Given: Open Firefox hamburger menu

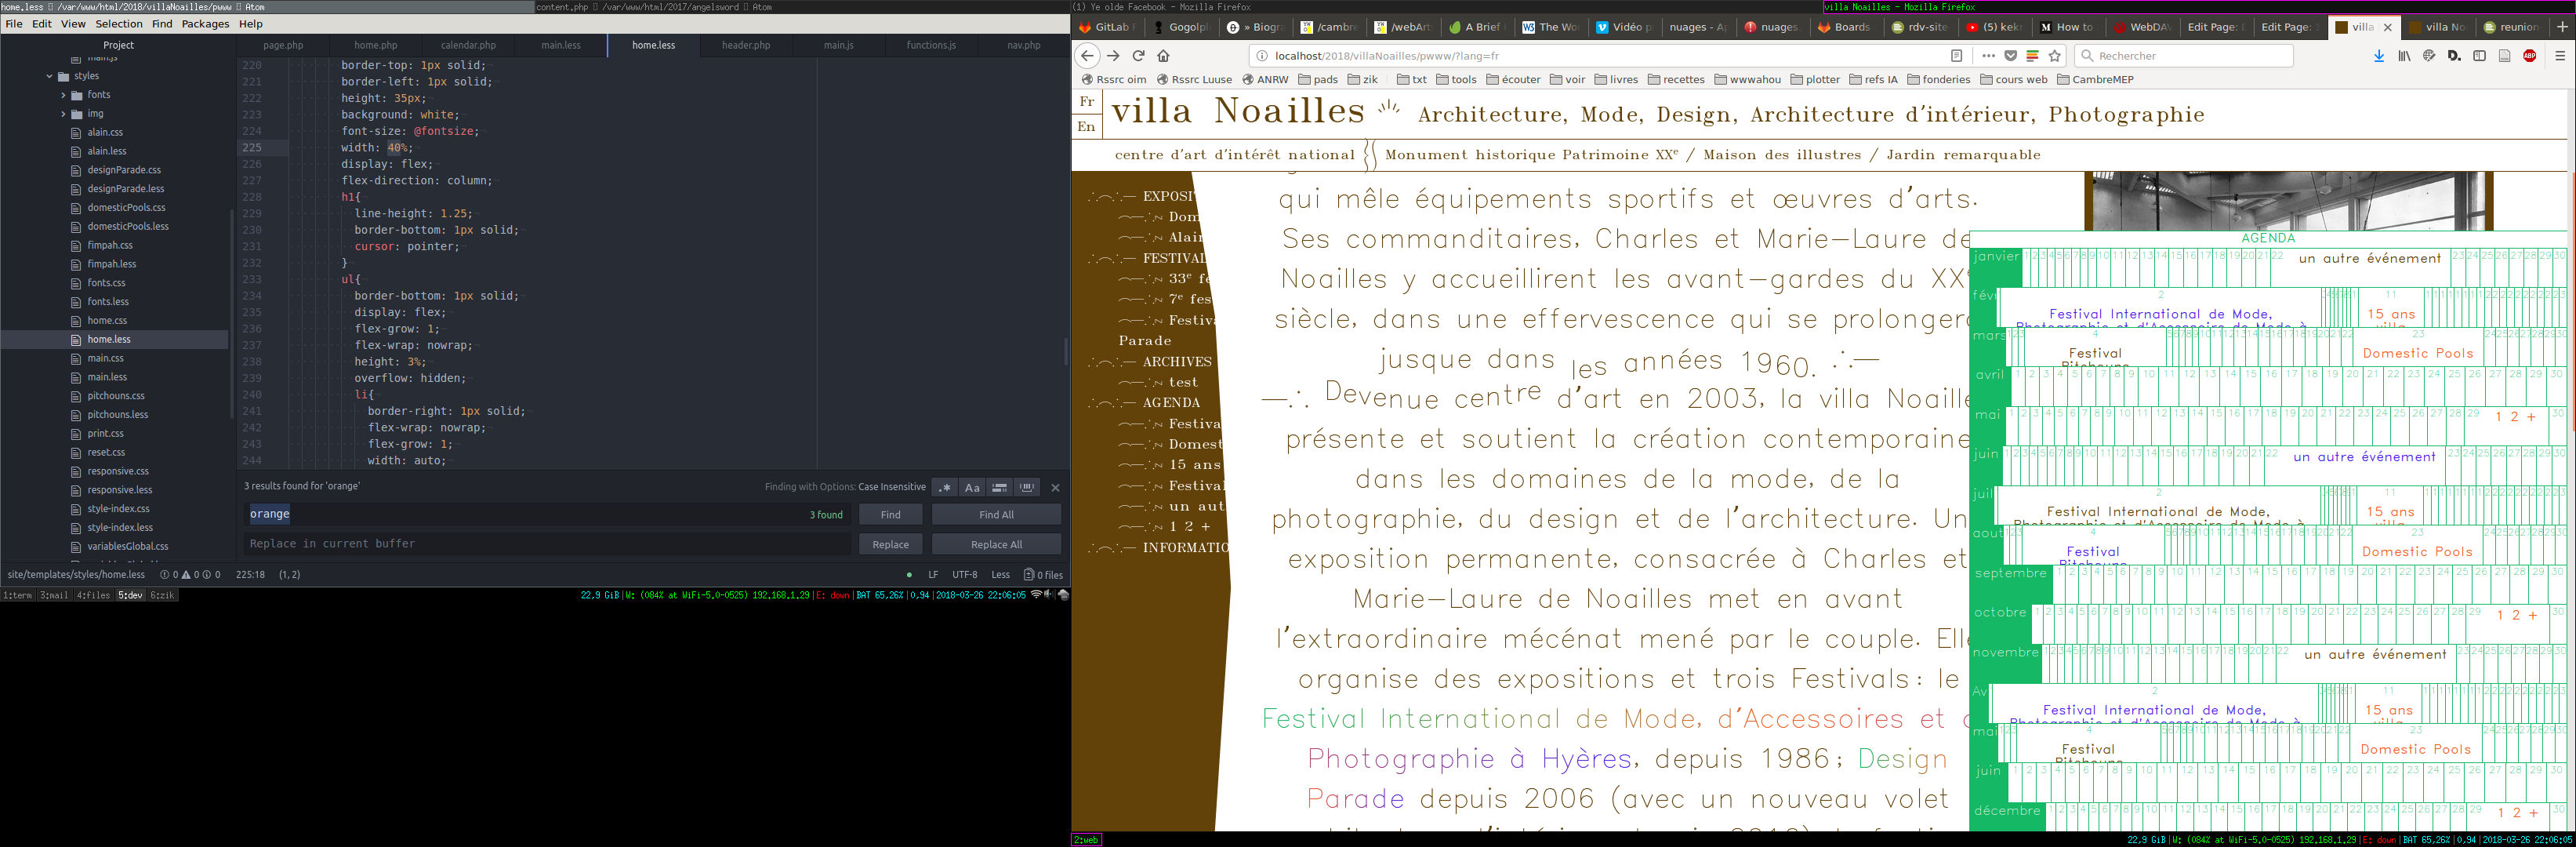Looking at the screenshot, I should point(2560,56).
